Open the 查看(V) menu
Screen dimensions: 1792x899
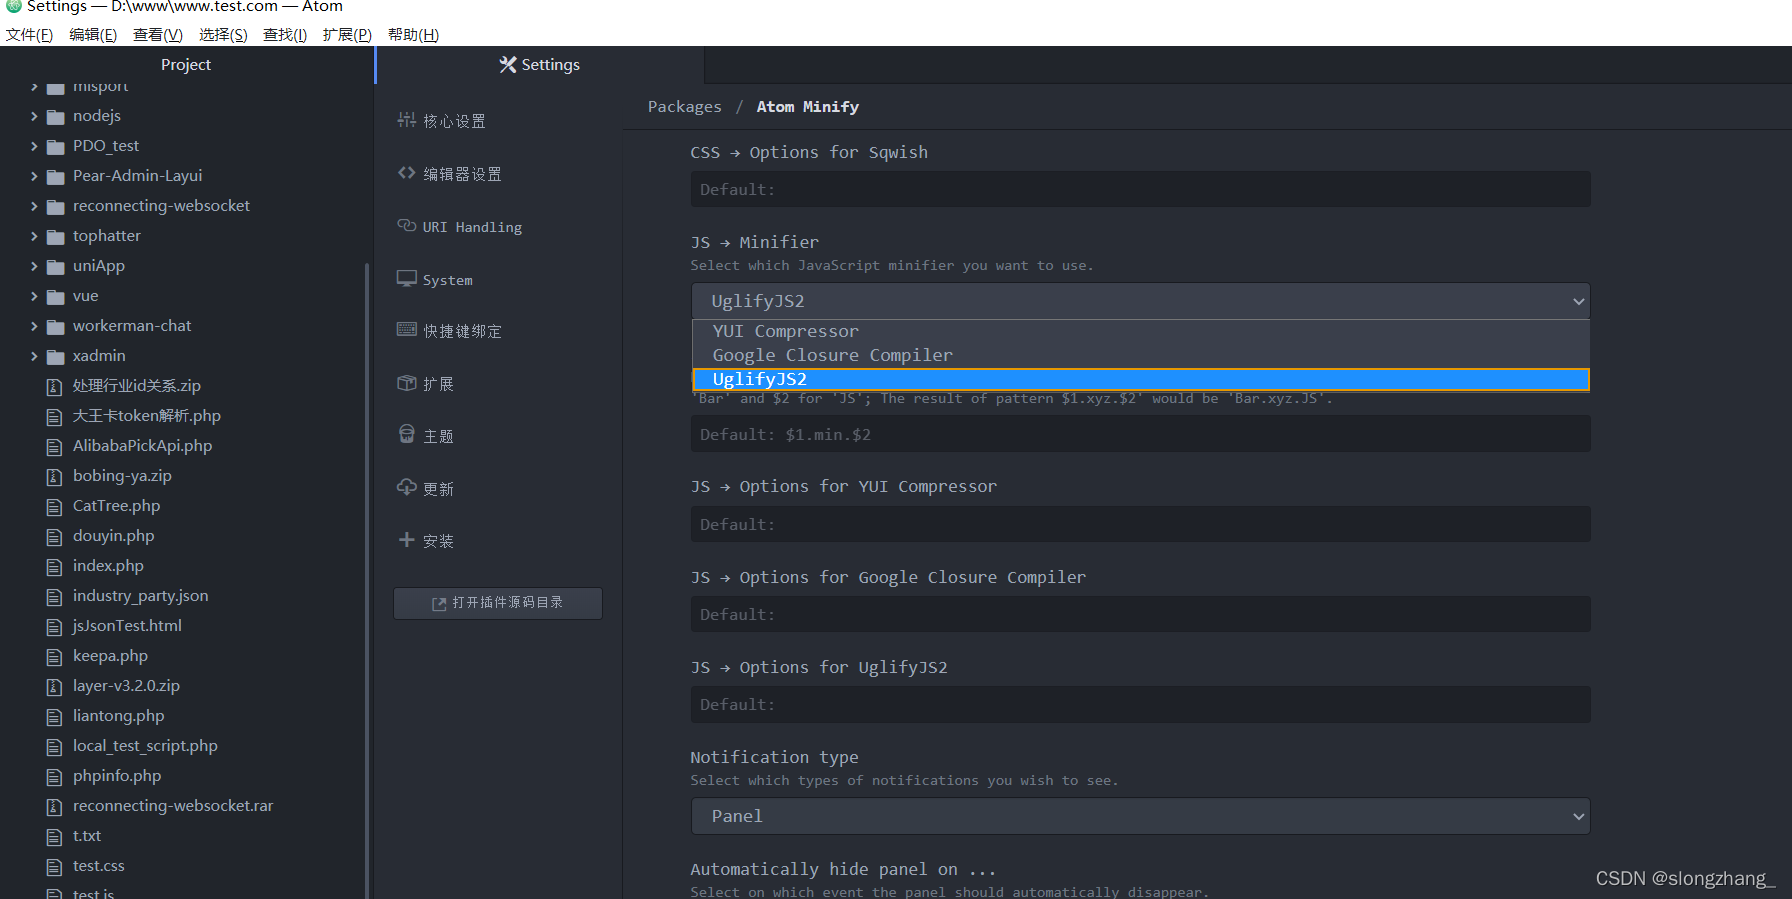tap(158, 35)
